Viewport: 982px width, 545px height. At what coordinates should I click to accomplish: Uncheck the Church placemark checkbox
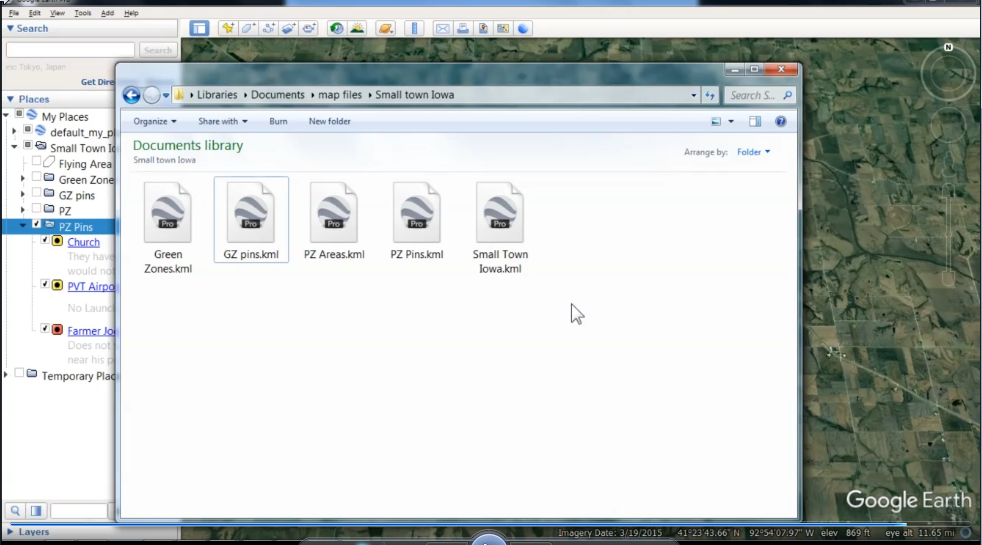tap(45, 240)
